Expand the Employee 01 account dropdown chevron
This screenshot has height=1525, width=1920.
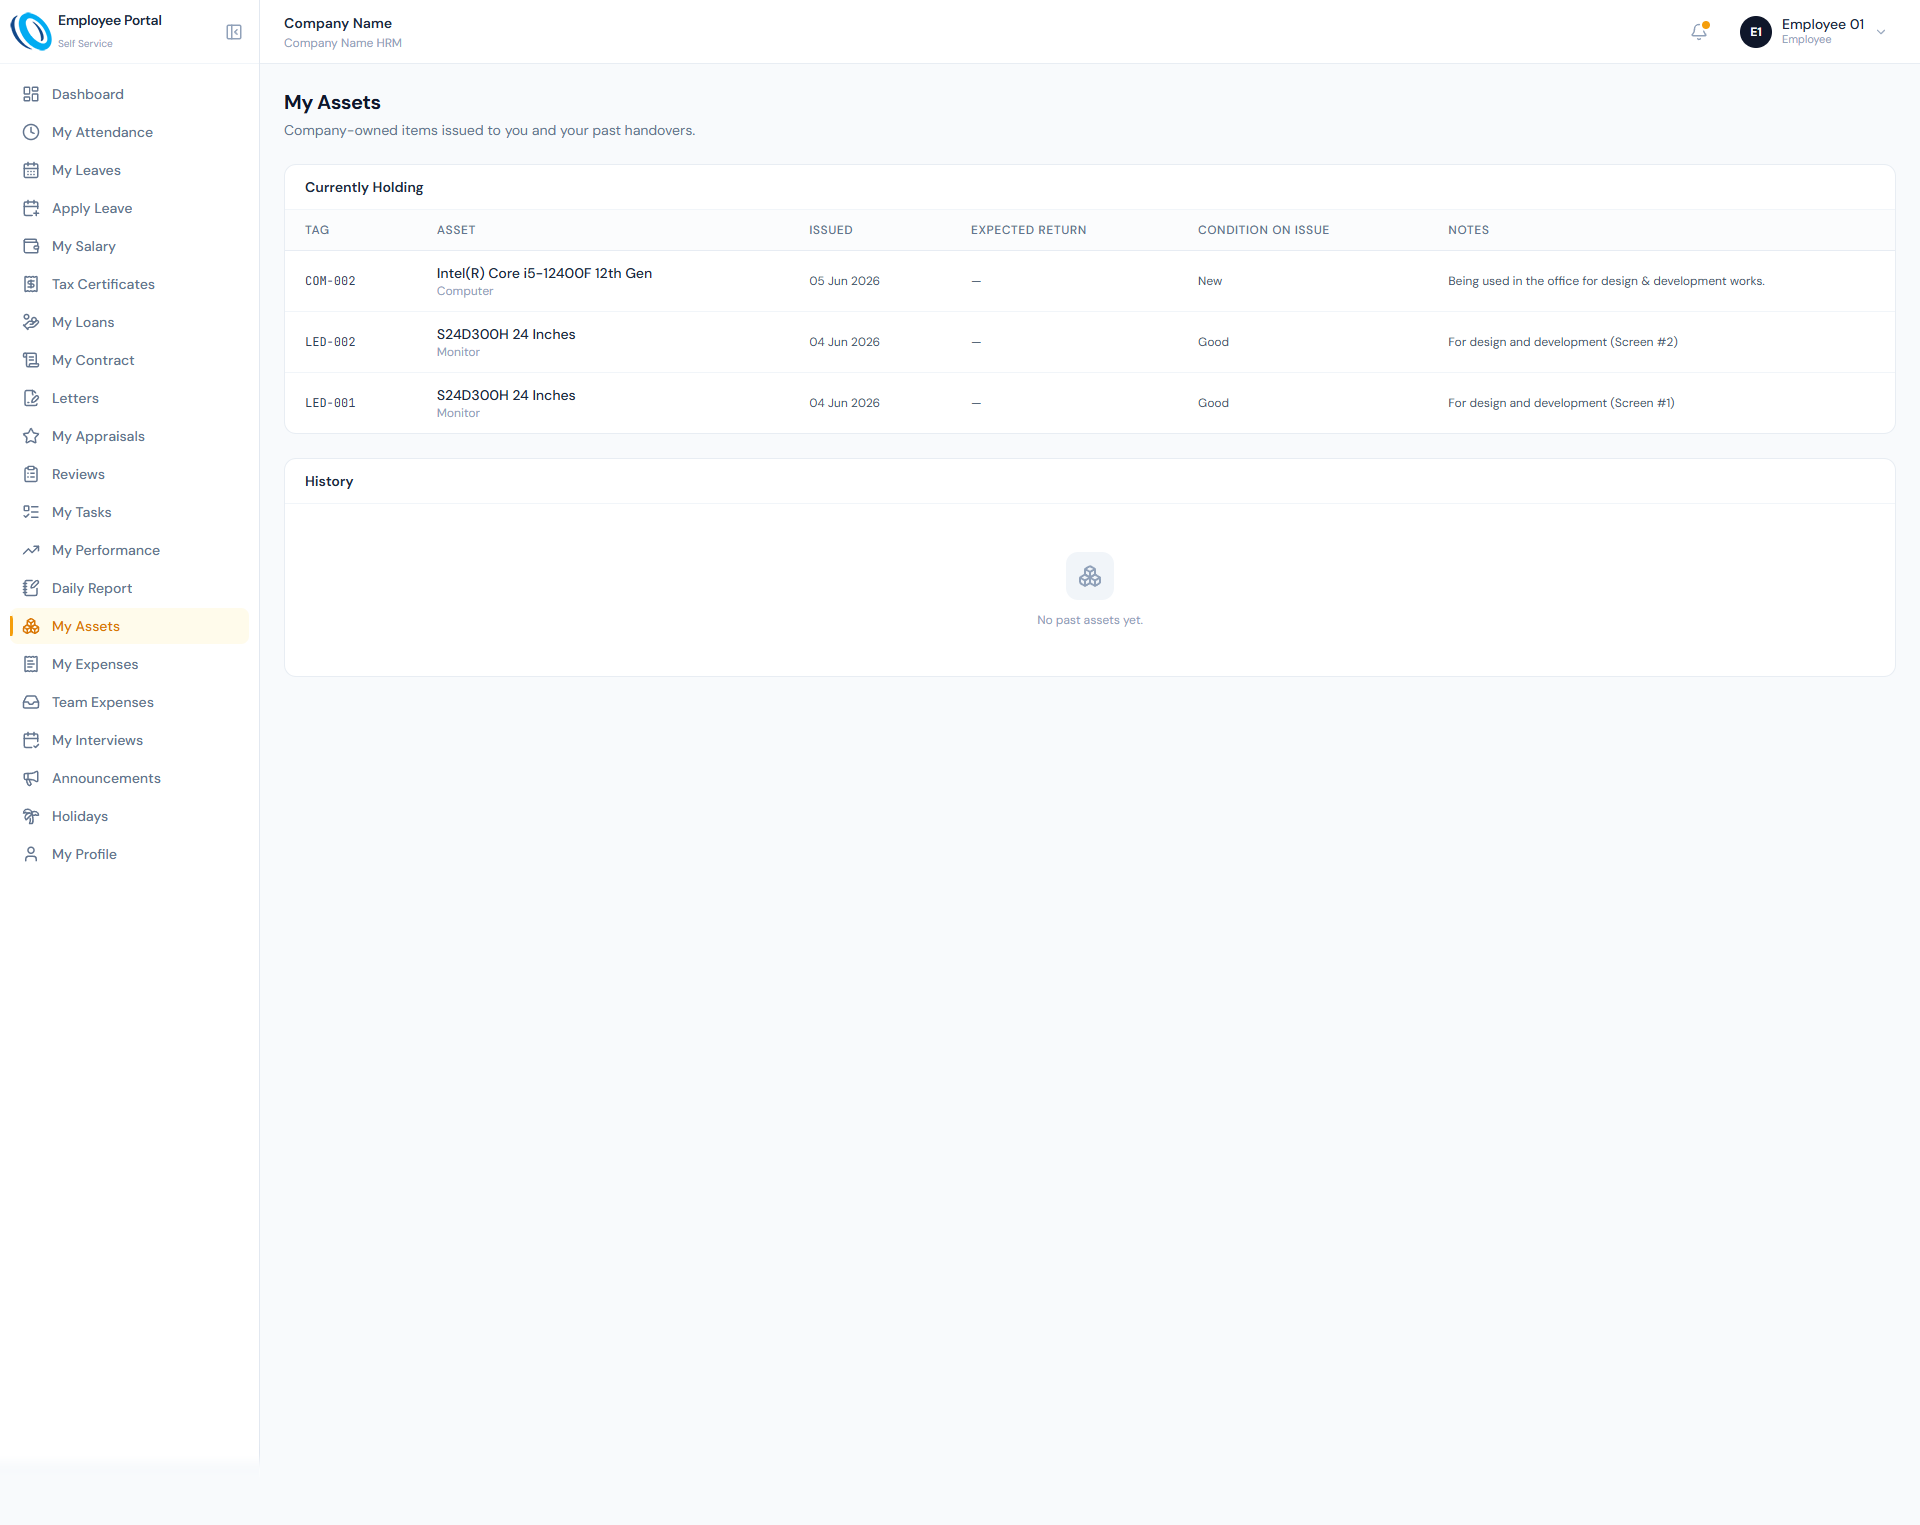pyautogui.click(x=1881, y=32)
